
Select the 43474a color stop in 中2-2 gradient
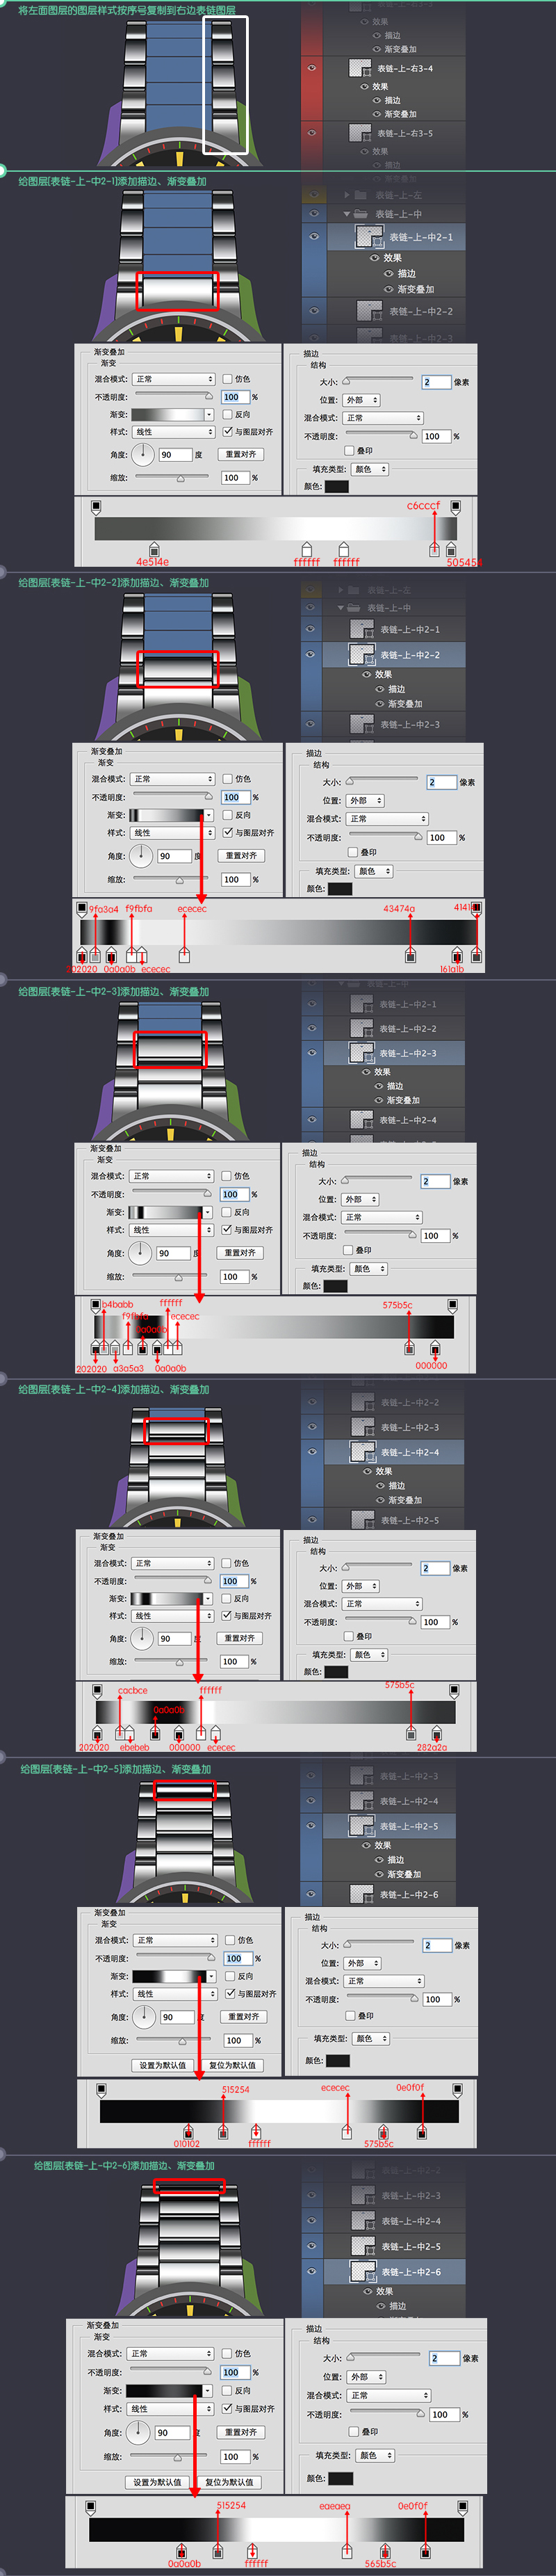(x=410, y=955)
